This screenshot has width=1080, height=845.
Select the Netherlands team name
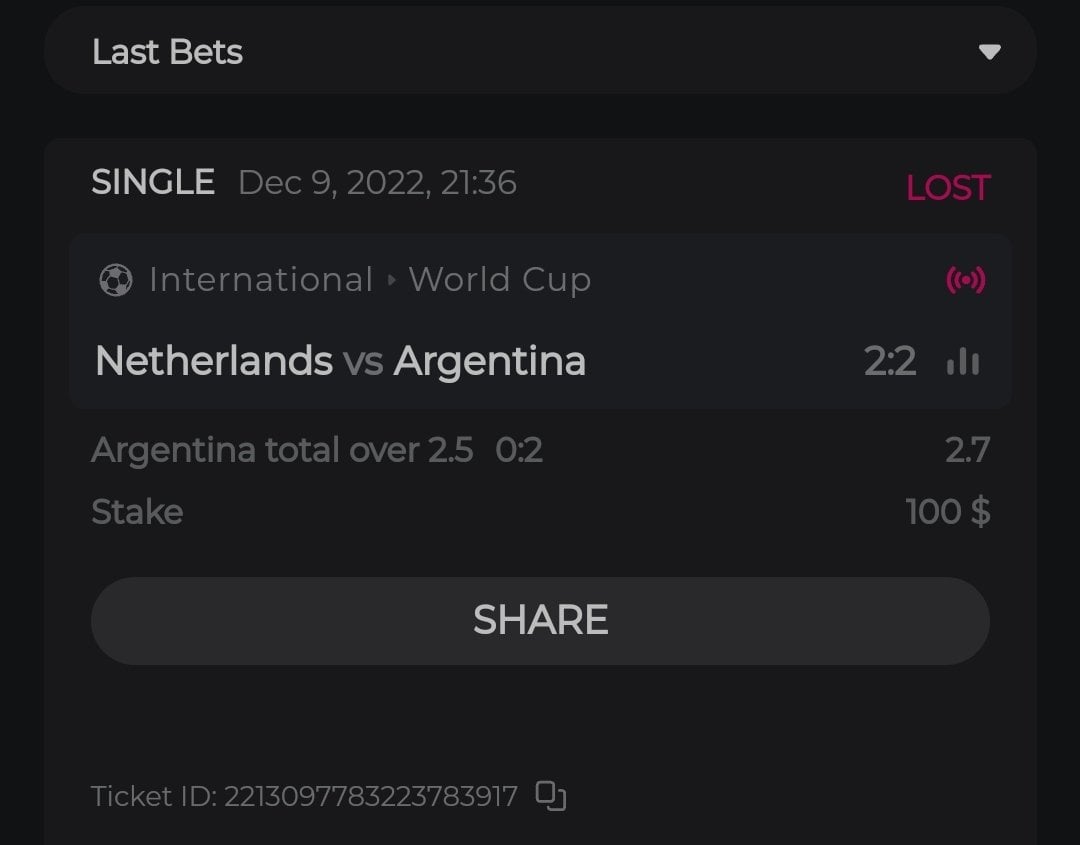coord(214,361)
